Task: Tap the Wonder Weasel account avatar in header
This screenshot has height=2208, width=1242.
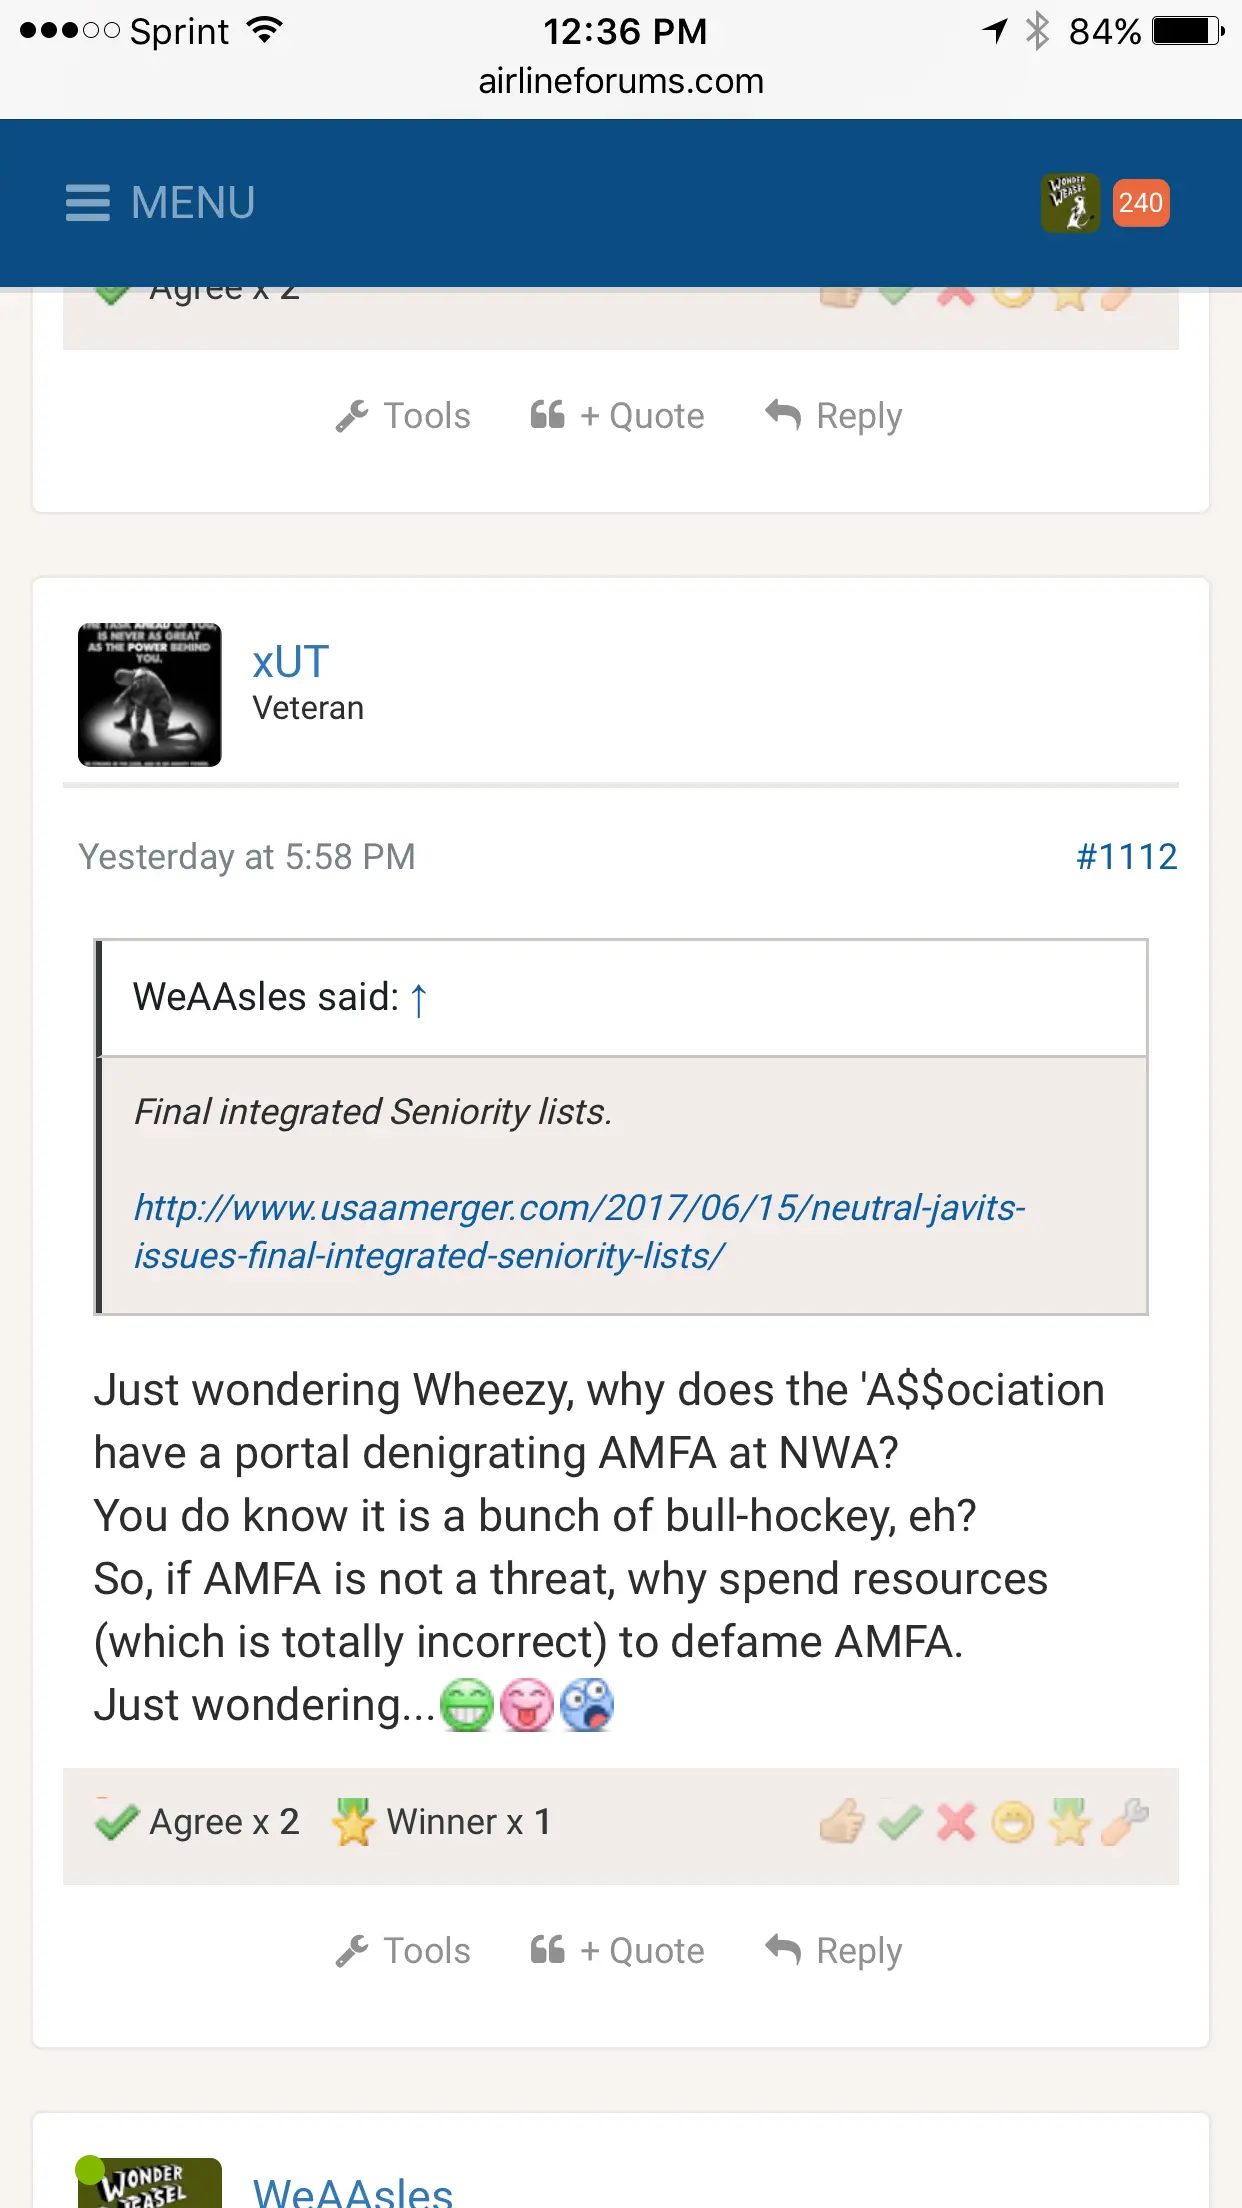Action: click(1070, 203)
